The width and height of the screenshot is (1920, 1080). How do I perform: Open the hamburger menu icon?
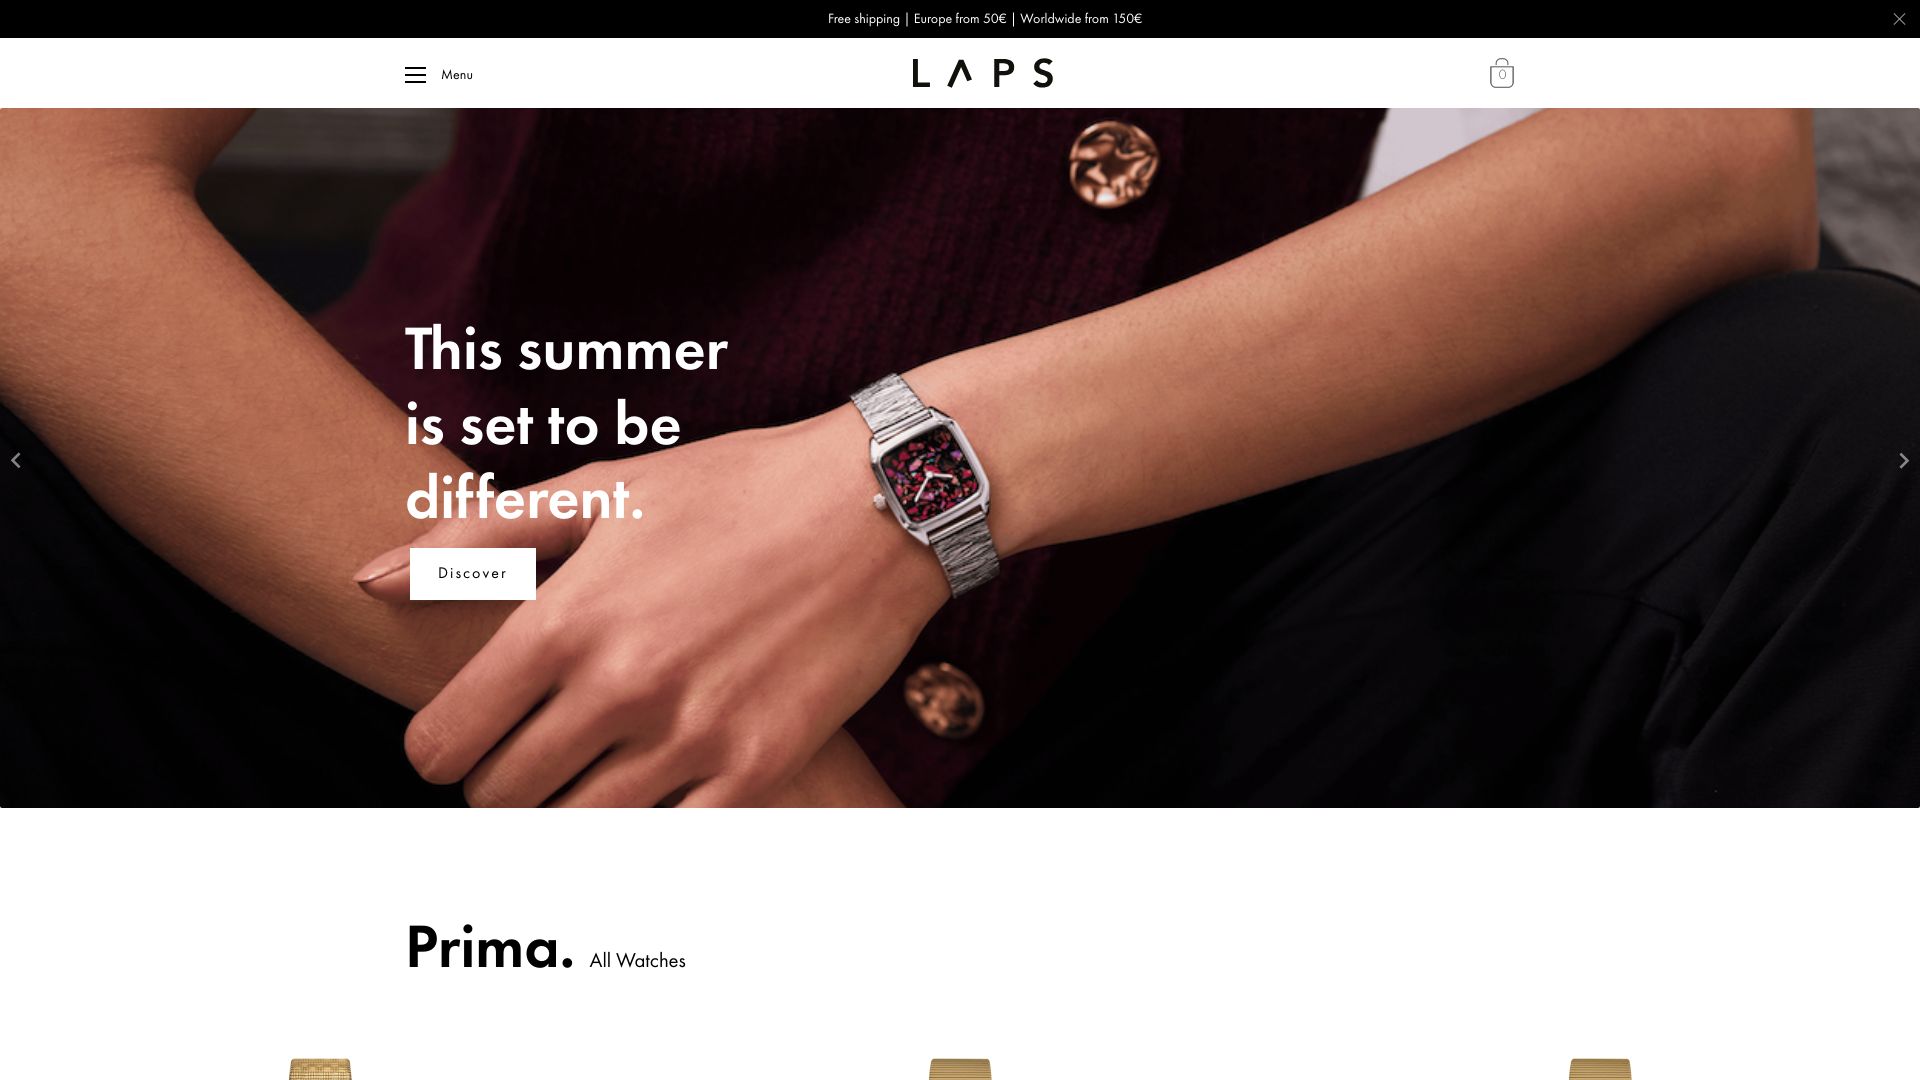(415, 75)
